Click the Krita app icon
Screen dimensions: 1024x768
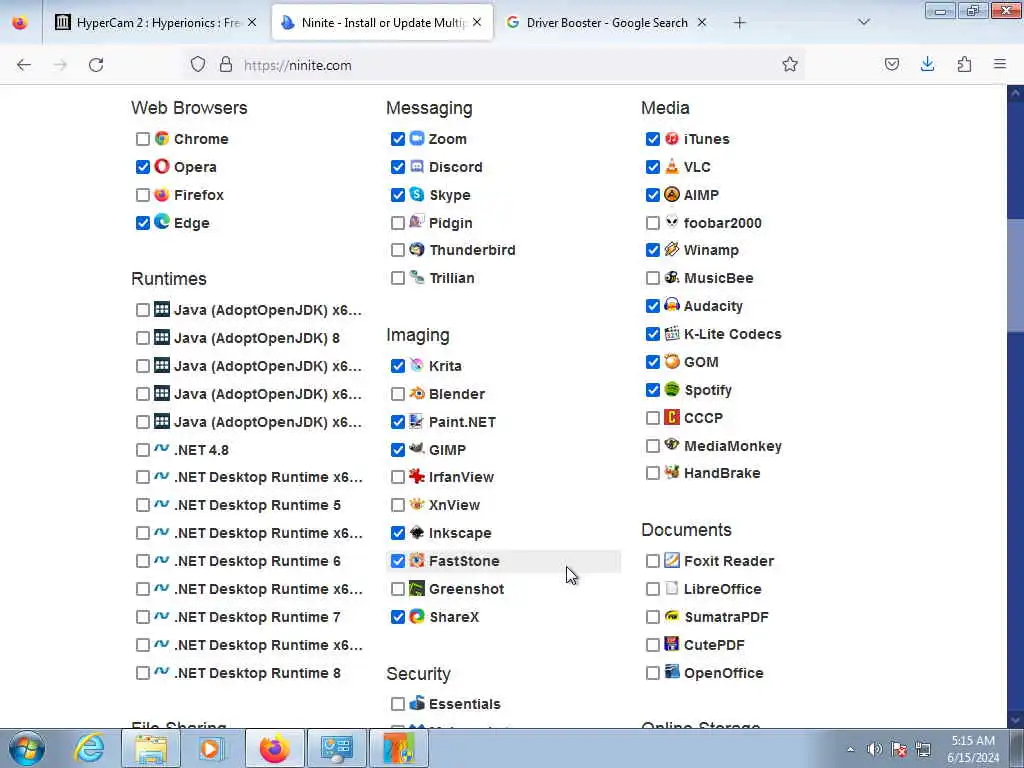[417, 365]
